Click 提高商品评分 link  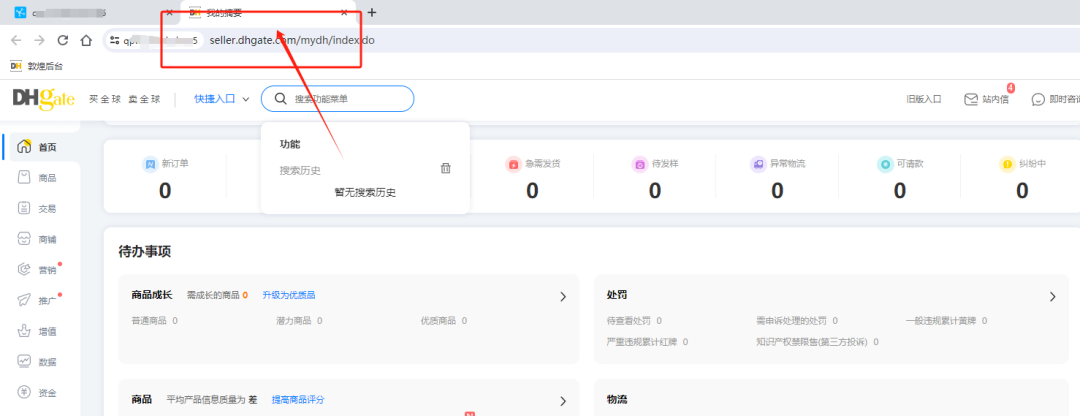click(298, 399)
